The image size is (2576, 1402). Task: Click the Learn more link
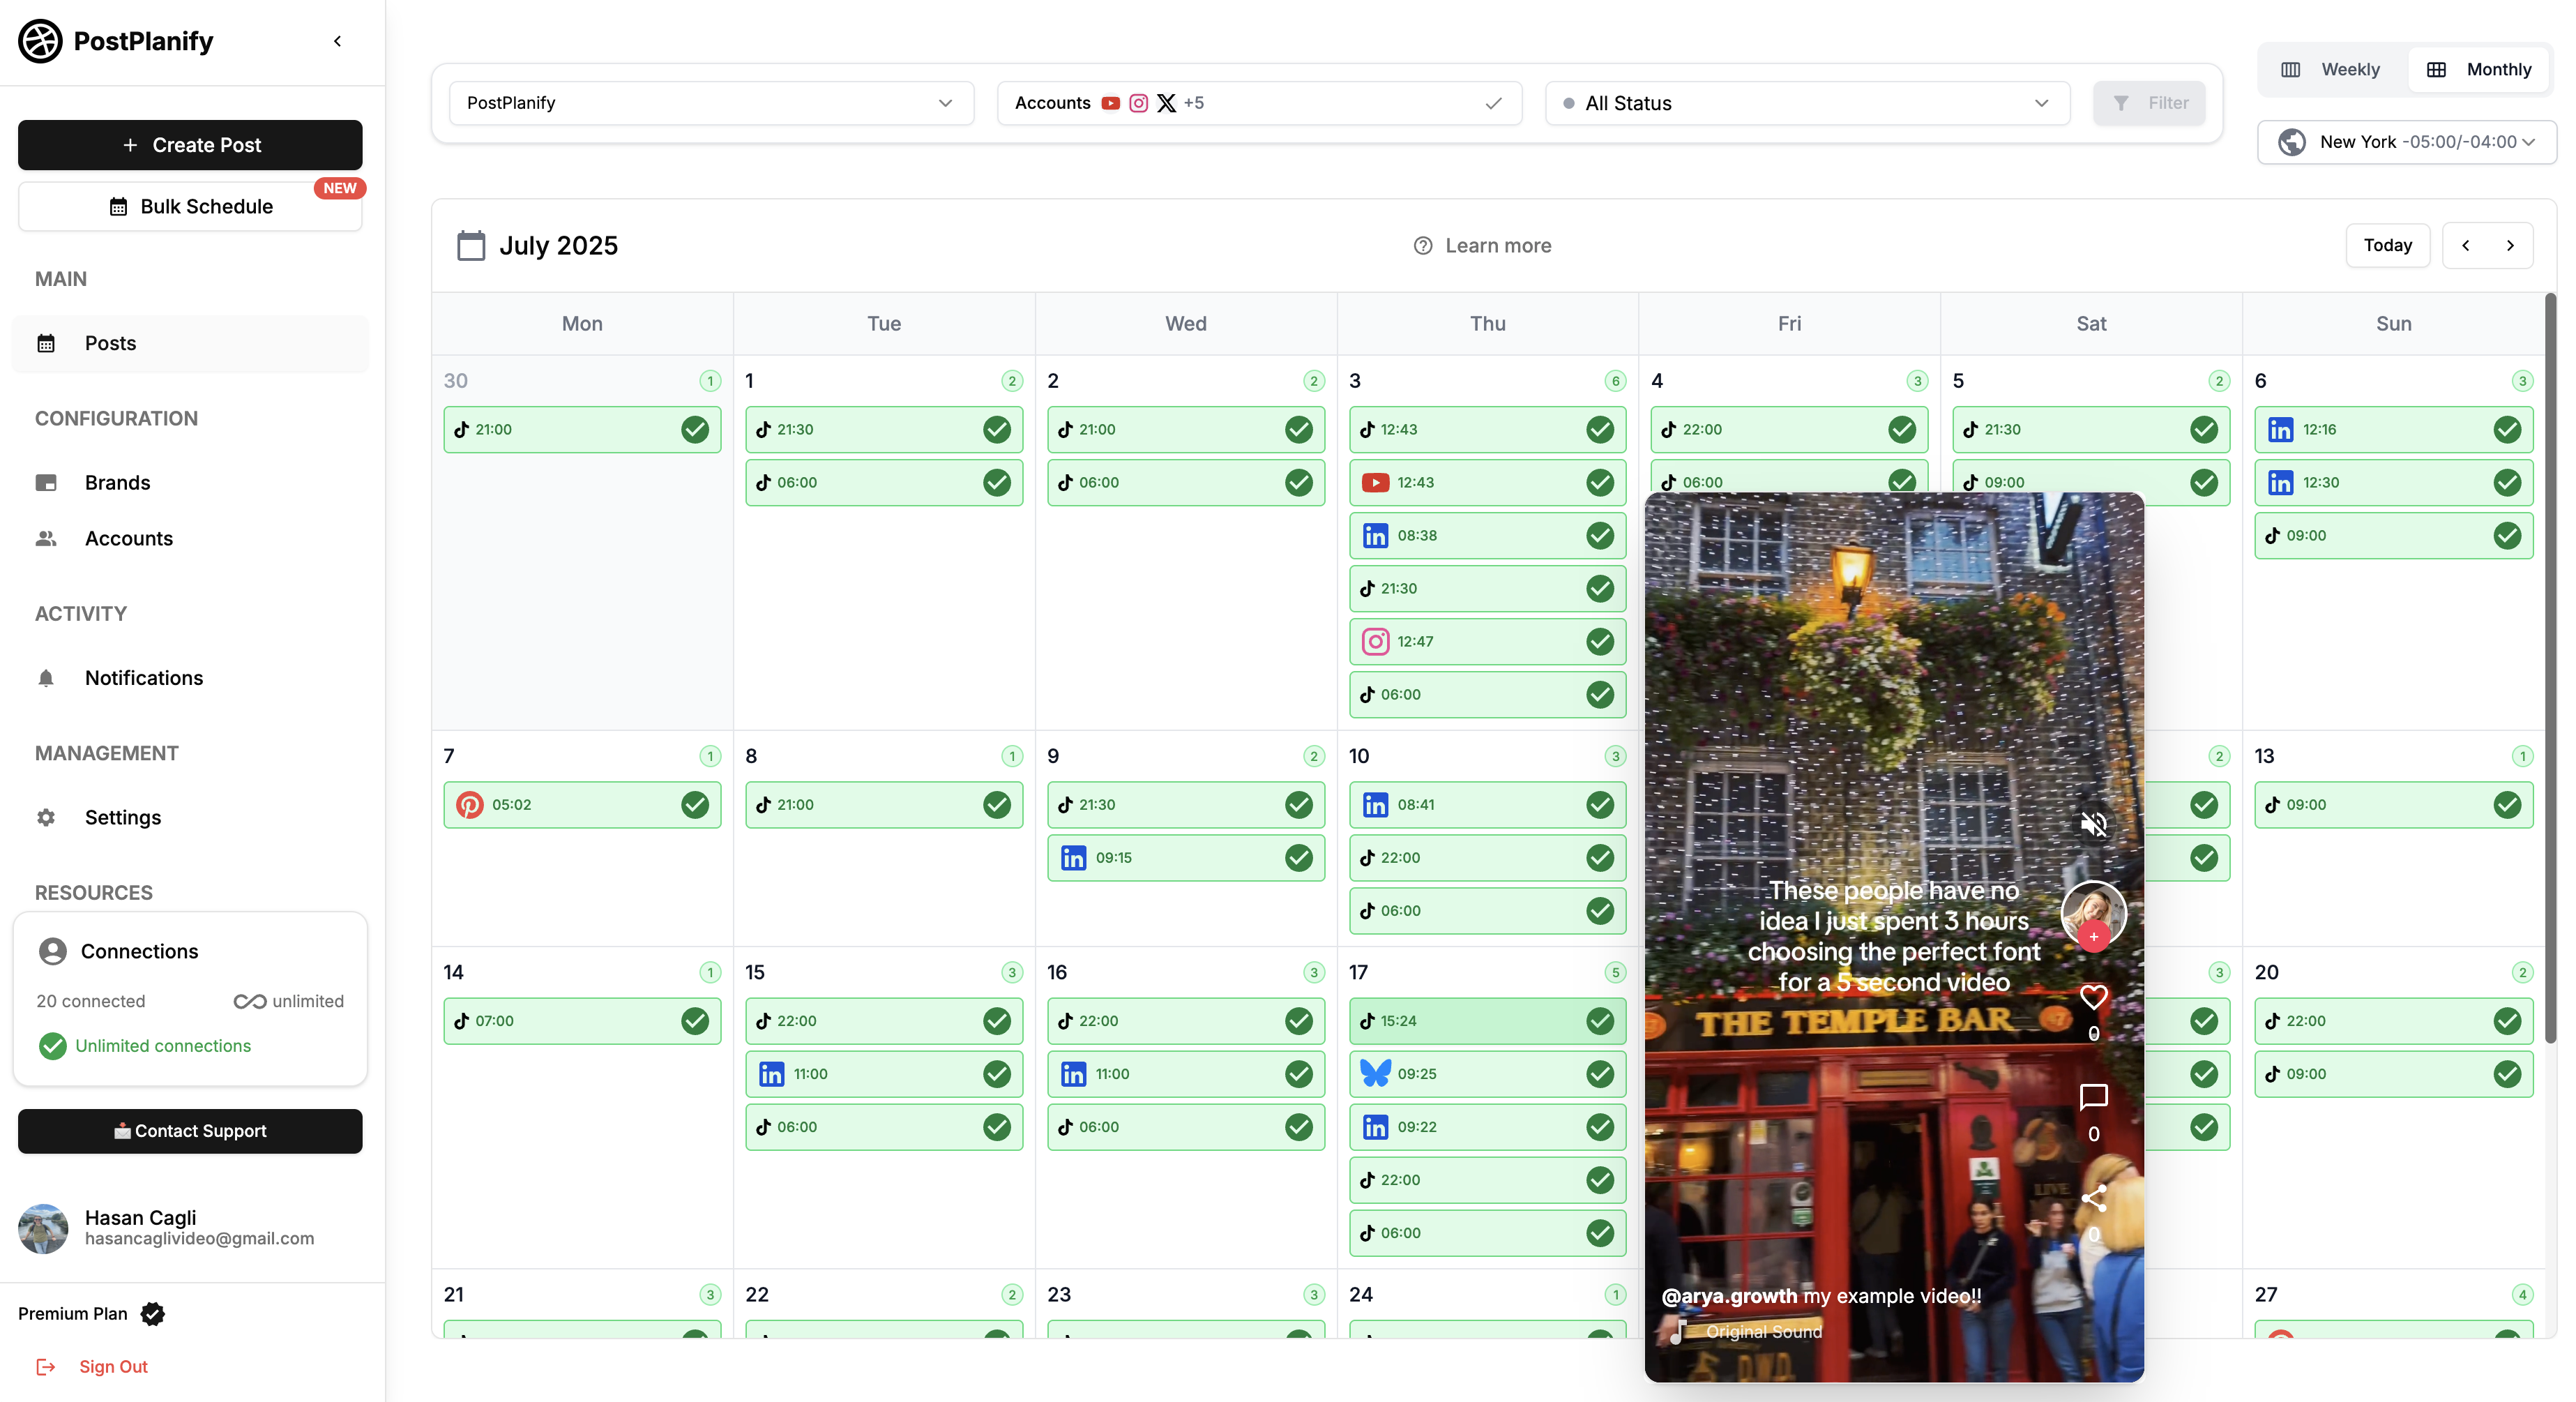point(1482,245)
